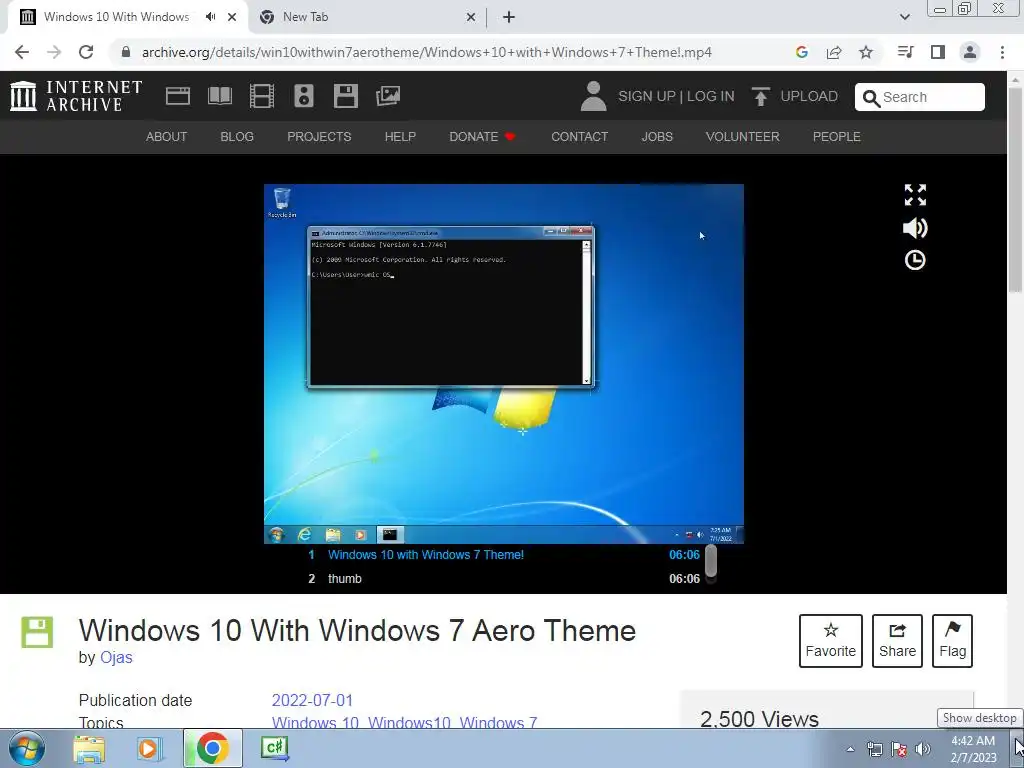The height and width of the screenshot is (768, 1024).
Task: Click the clock playback speed icon
Action: [x=915, y=260]
